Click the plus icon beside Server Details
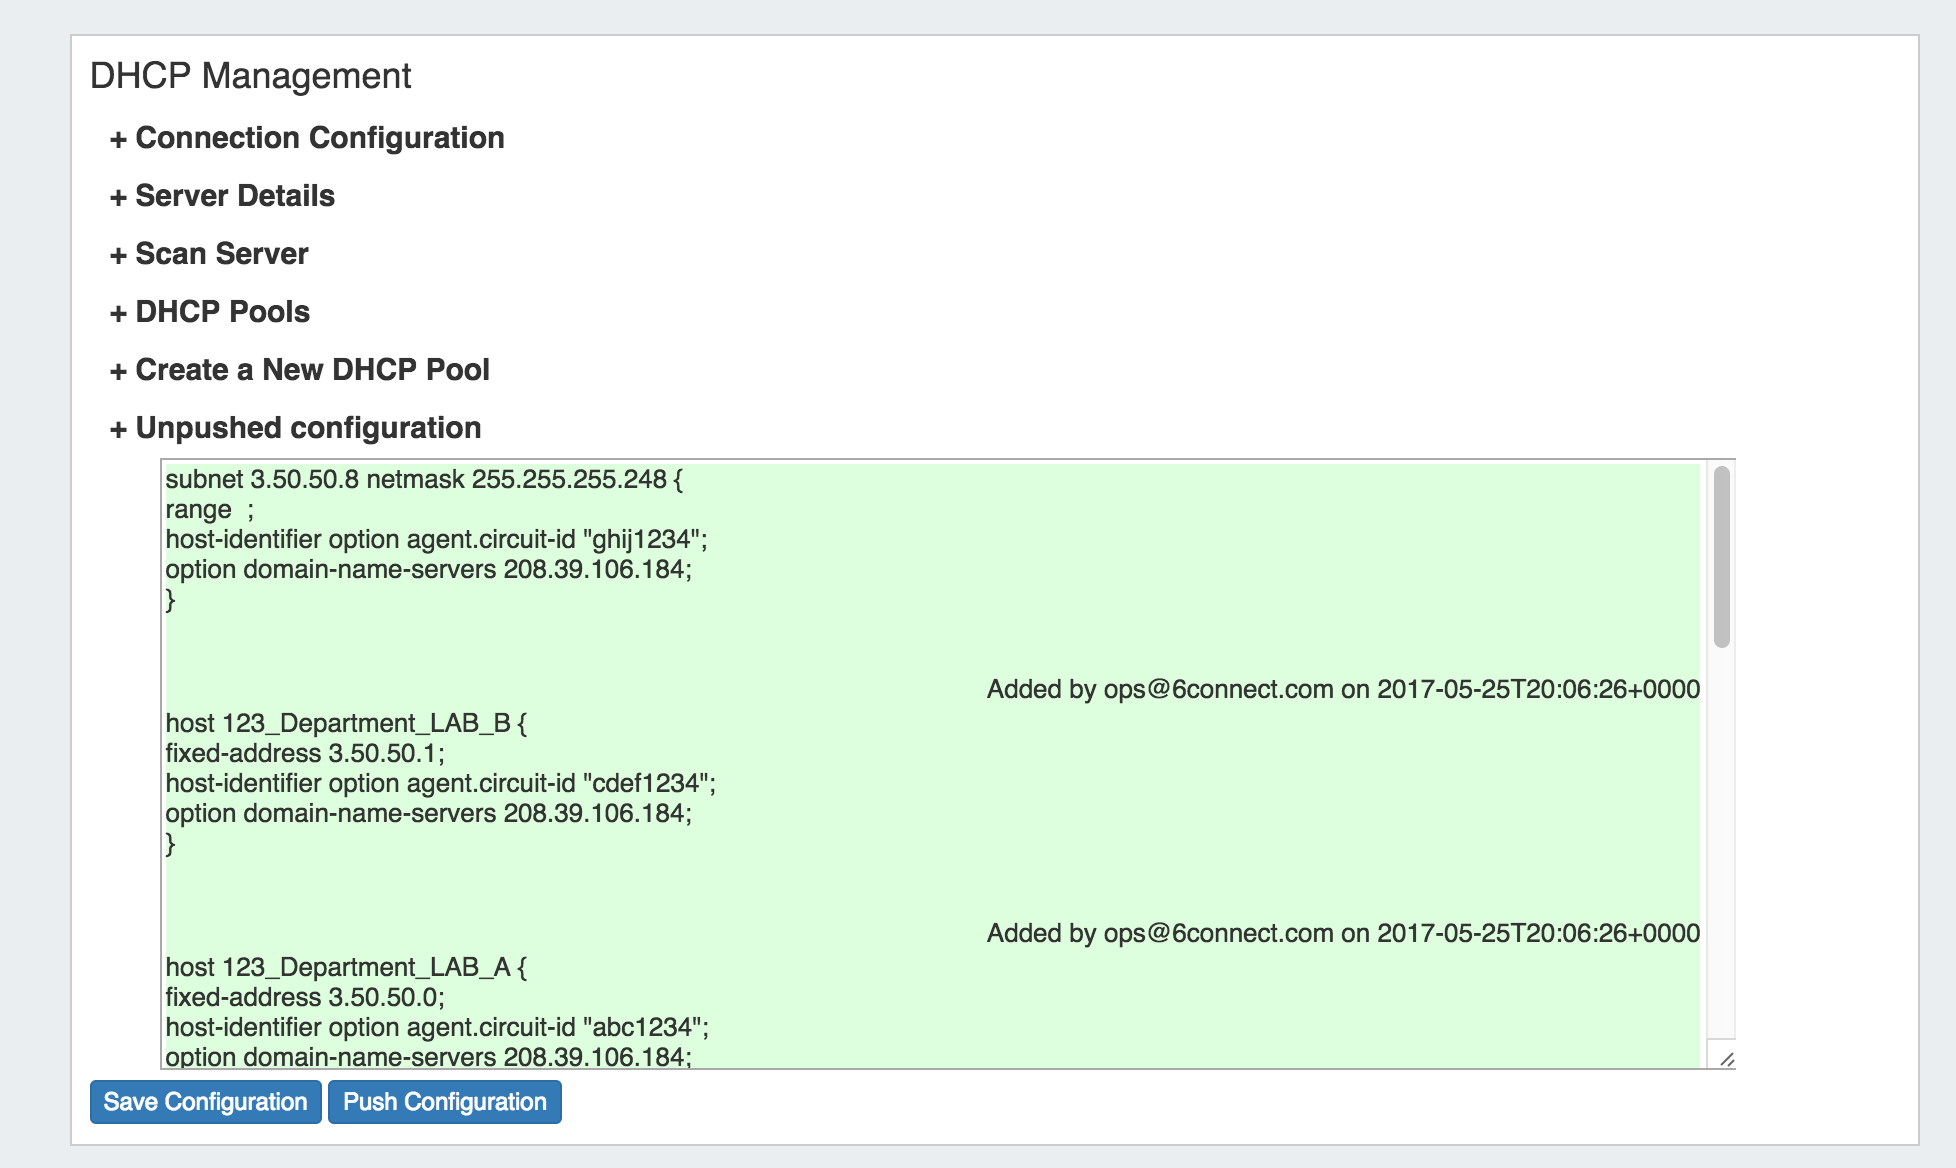This screenshot has width=1956, height=1168. (x=118, y=197)
